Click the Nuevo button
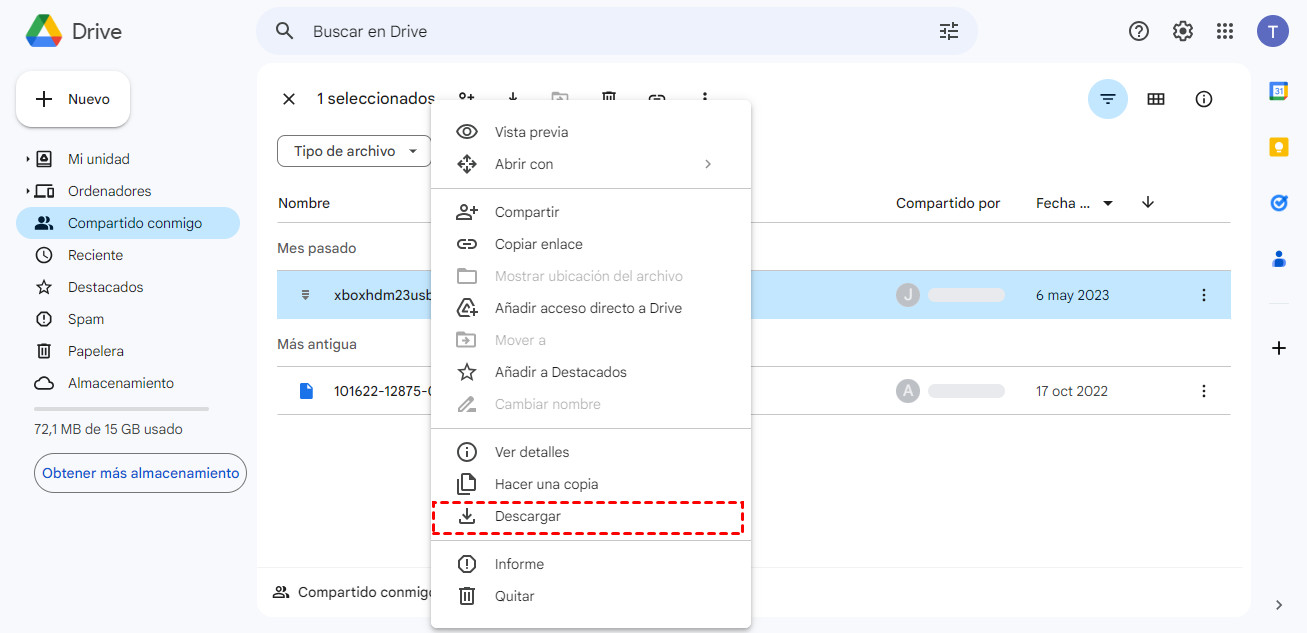The height and width of the screenshot is (633, 1307). click(x=73, y=99)
